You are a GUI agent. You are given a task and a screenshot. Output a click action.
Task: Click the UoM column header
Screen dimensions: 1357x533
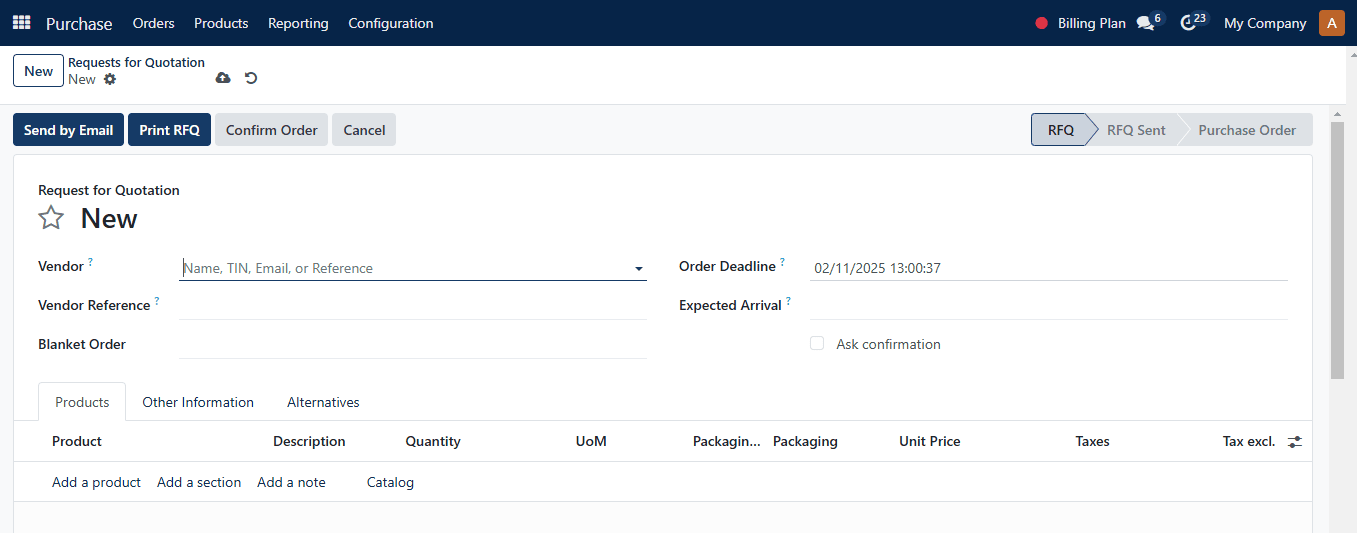tap(591, 441)
